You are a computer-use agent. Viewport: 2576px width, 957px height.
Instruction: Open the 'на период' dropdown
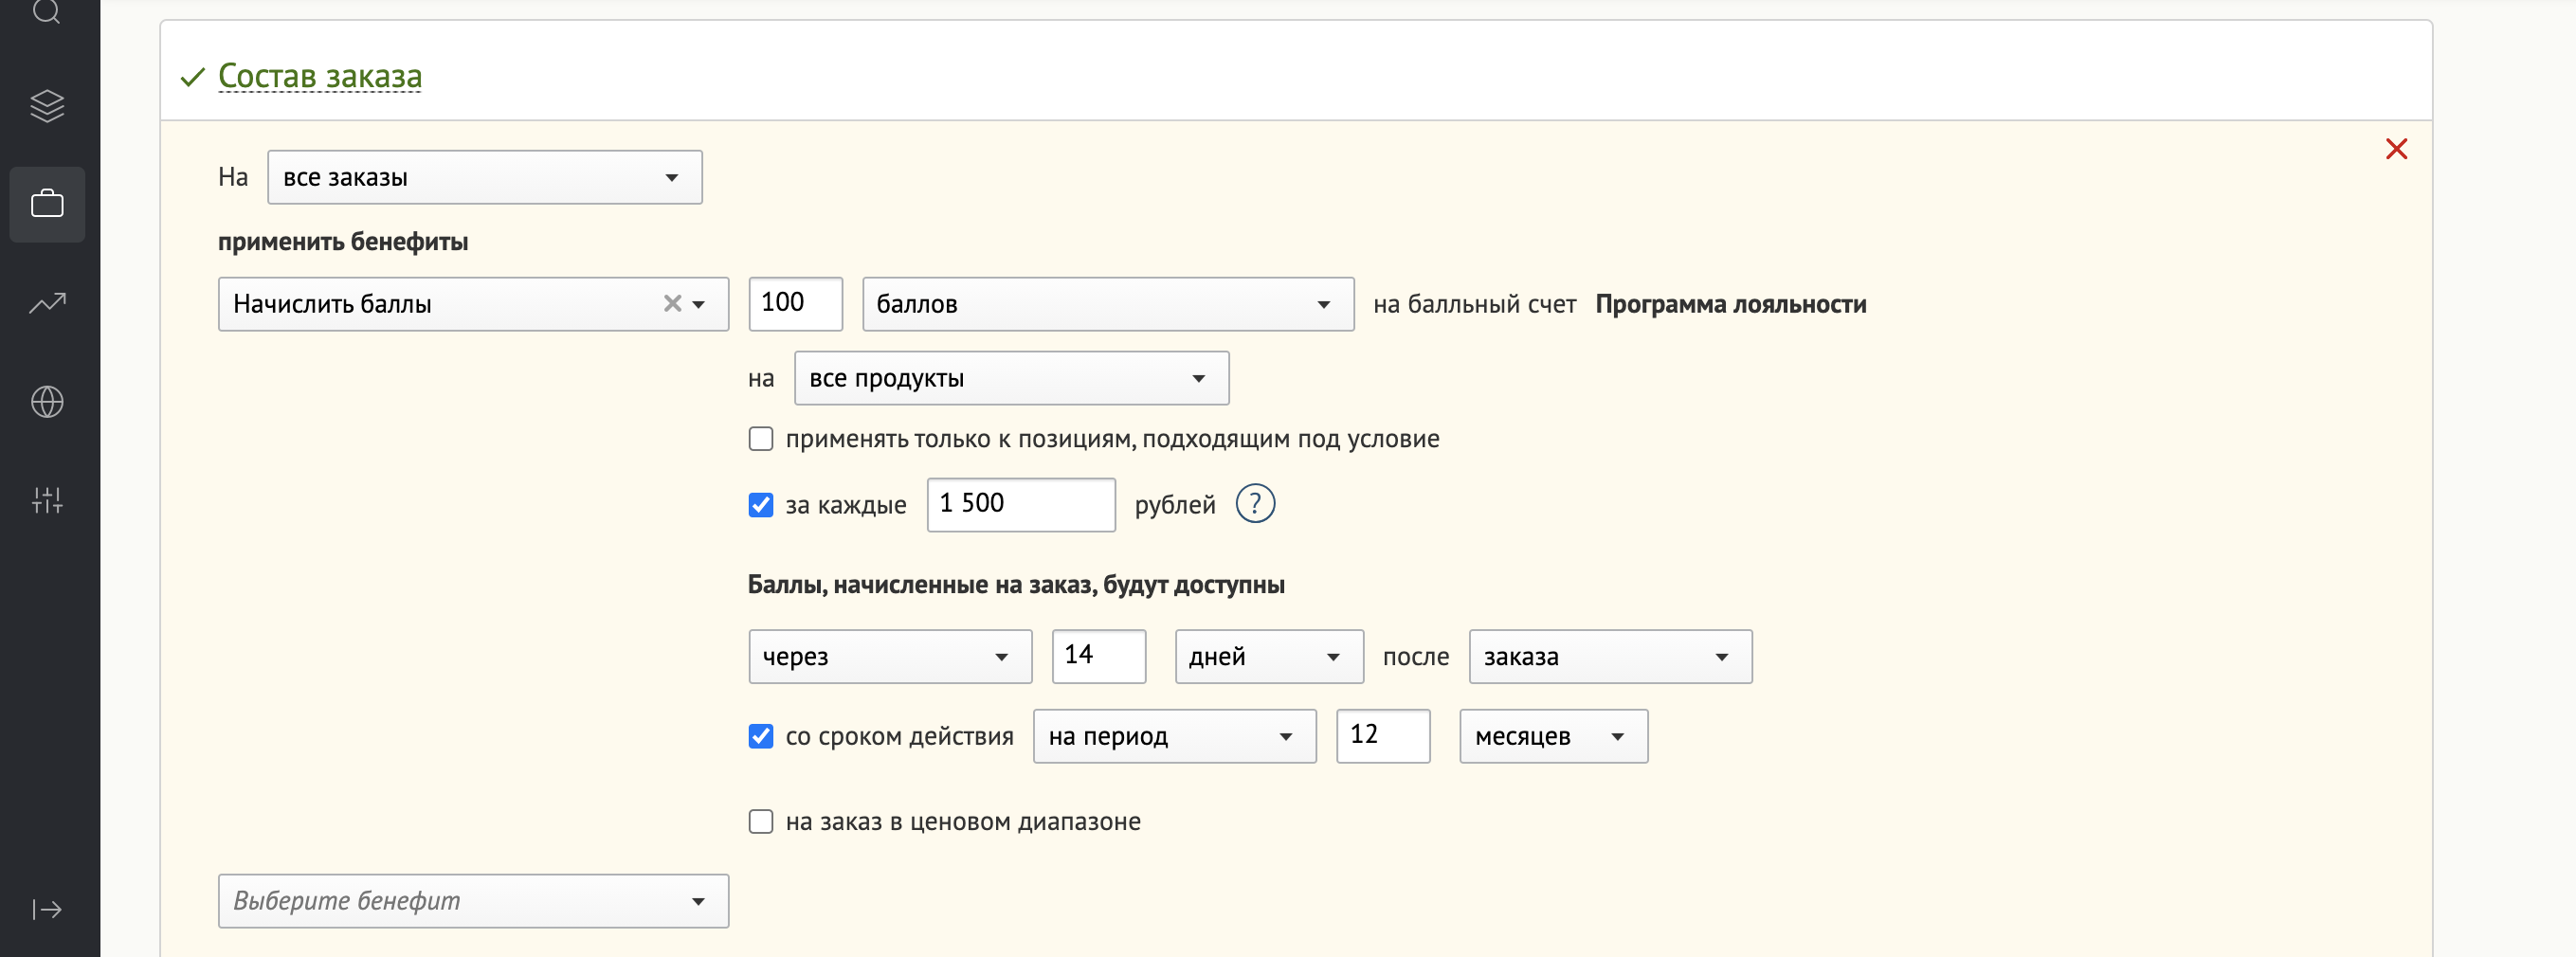1174,737
